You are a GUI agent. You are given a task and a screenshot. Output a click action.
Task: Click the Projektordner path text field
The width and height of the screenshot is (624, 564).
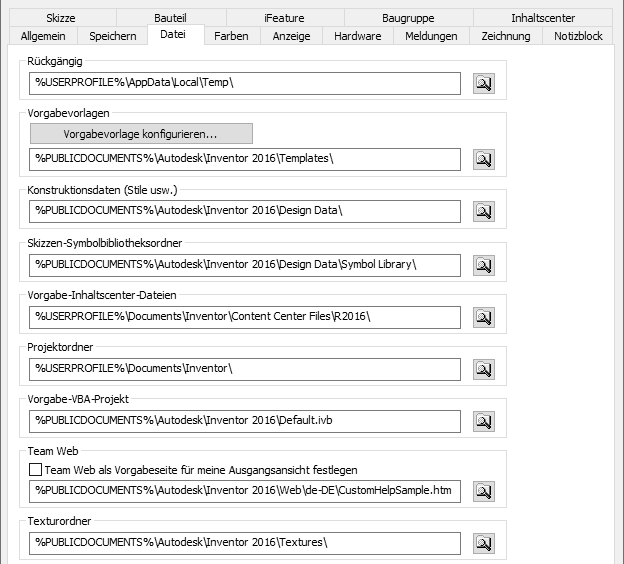coord(245,369)
